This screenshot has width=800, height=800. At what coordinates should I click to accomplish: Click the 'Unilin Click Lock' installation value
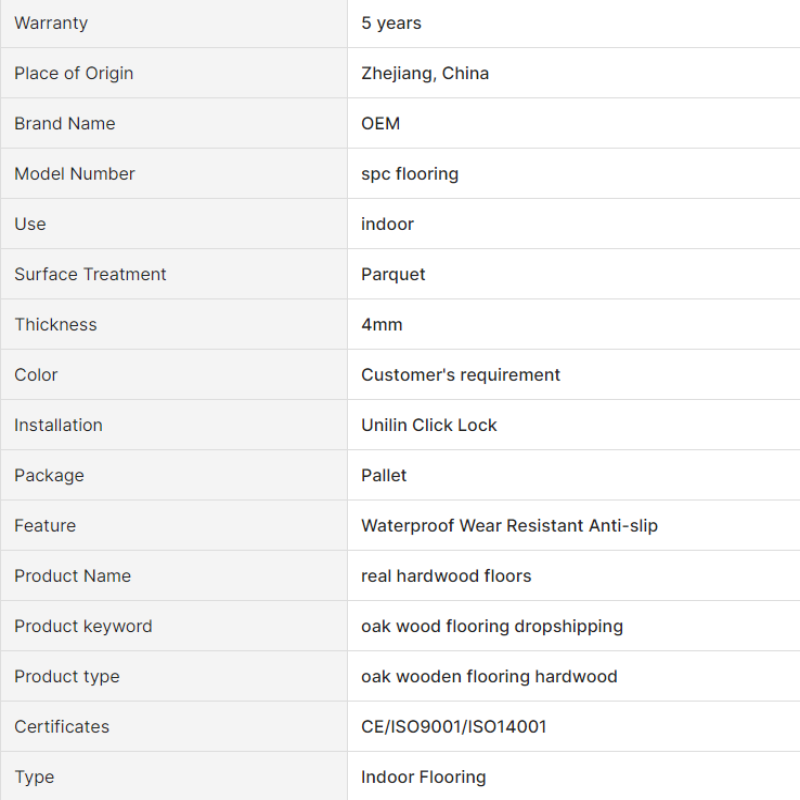click(x=429, y=425)
